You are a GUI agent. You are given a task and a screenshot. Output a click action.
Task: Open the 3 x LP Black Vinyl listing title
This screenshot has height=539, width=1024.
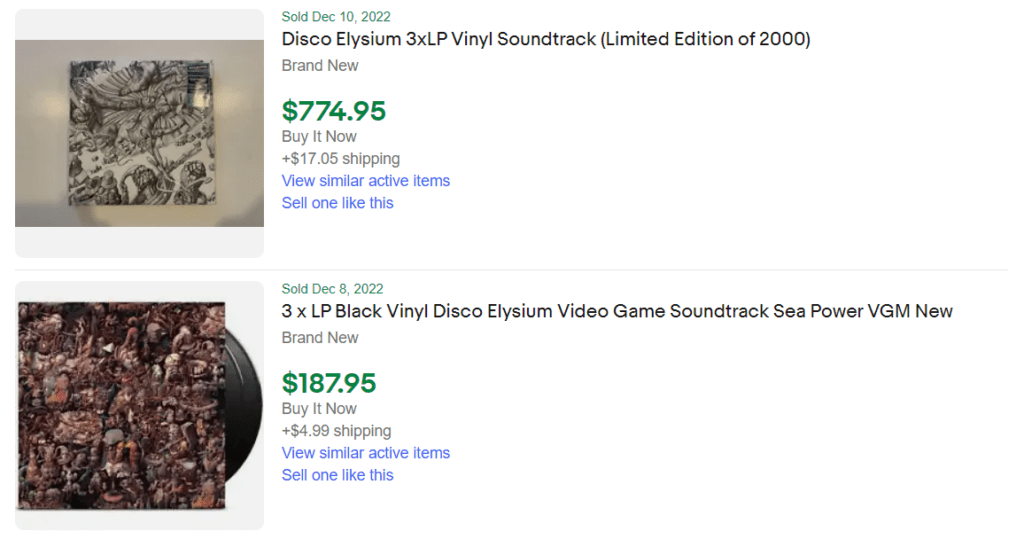point(617,312)
